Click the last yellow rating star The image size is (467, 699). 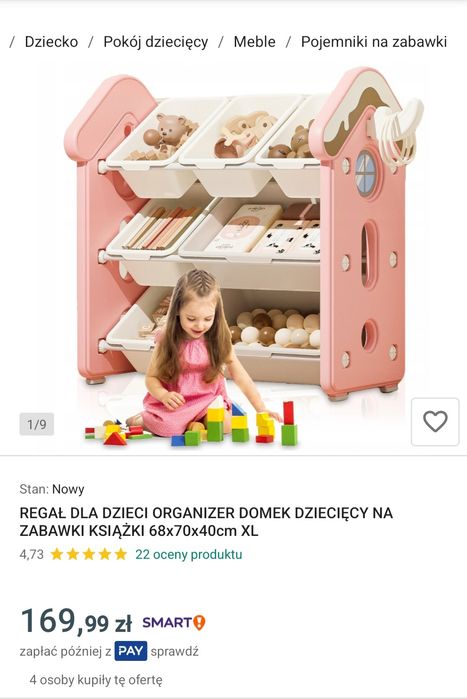click(121, 554)
